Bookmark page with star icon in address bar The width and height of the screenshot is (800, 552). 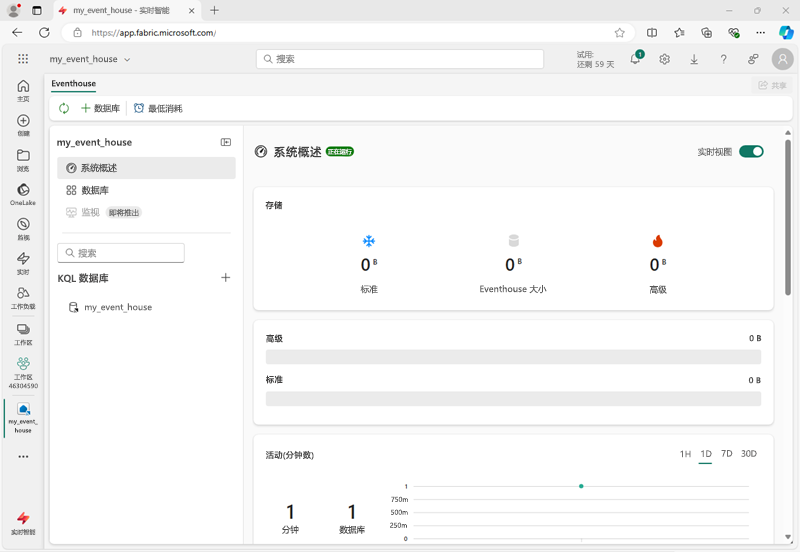[619, 33]
